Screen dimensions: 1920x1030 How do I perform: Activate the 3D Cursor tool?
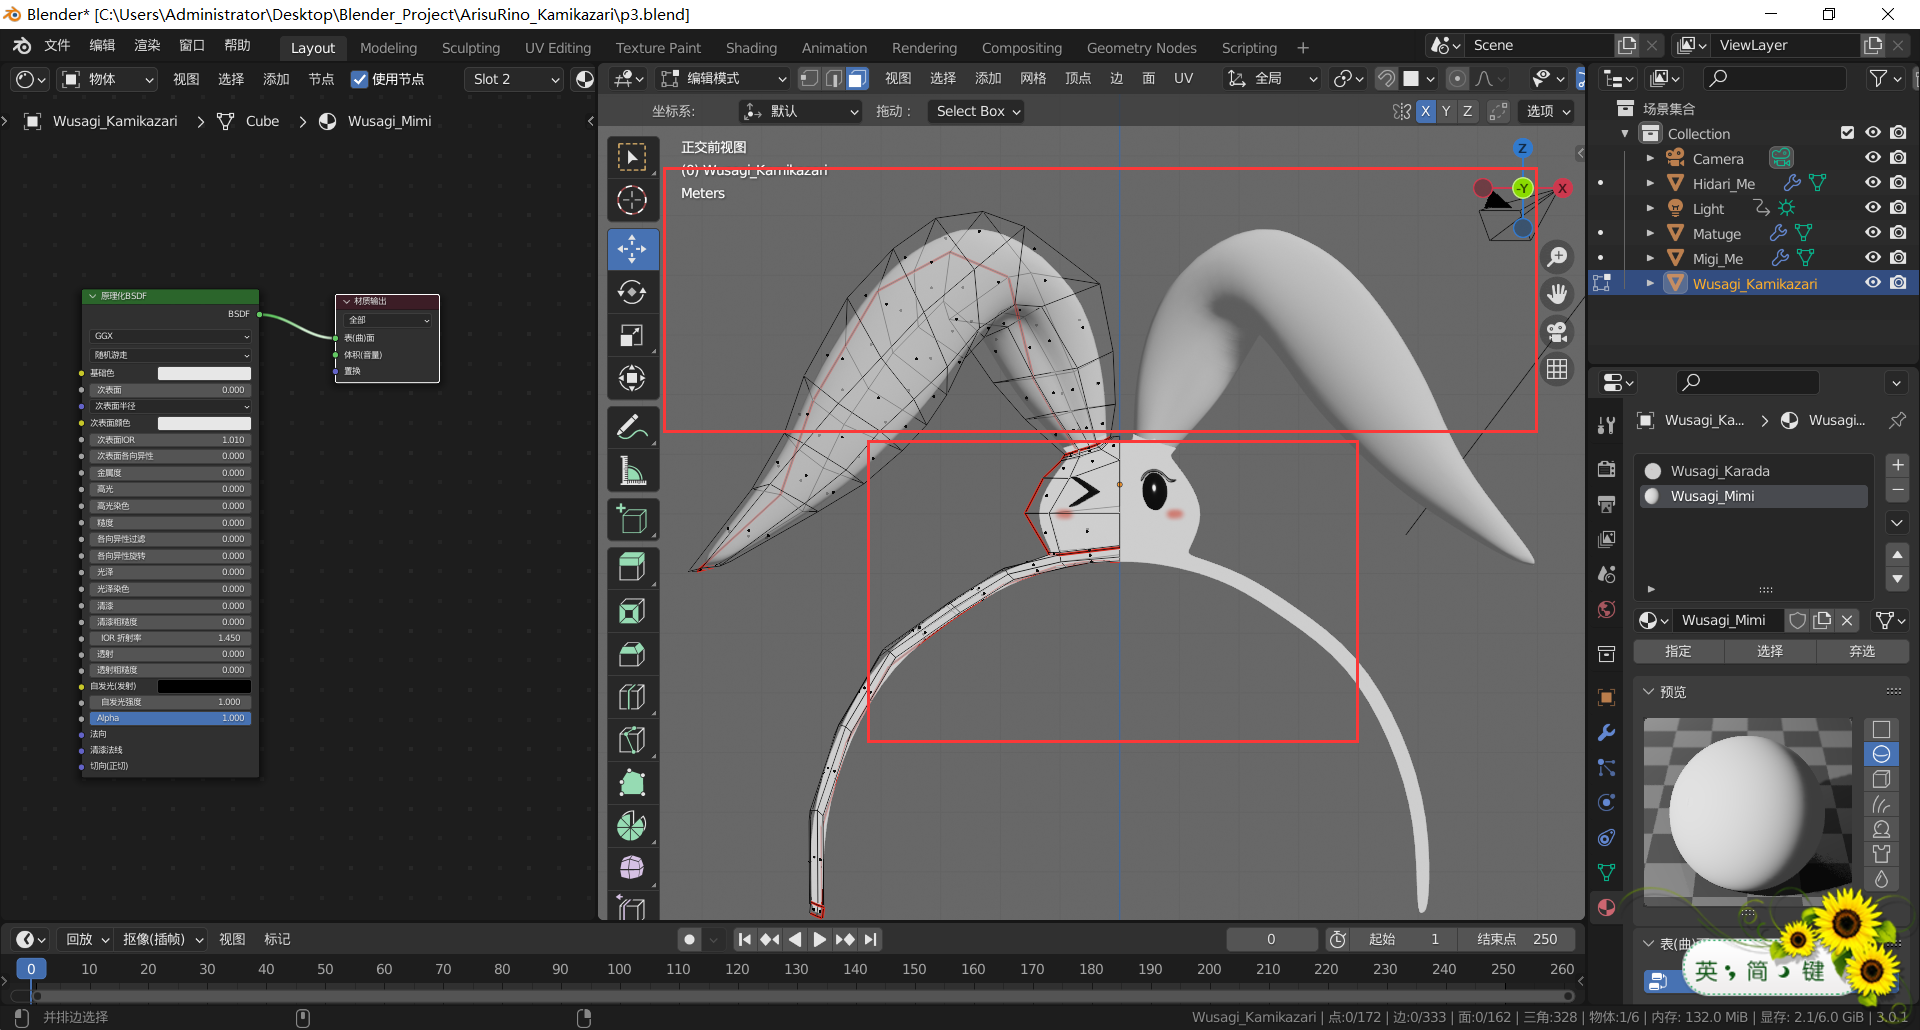[x=632, y=200]
